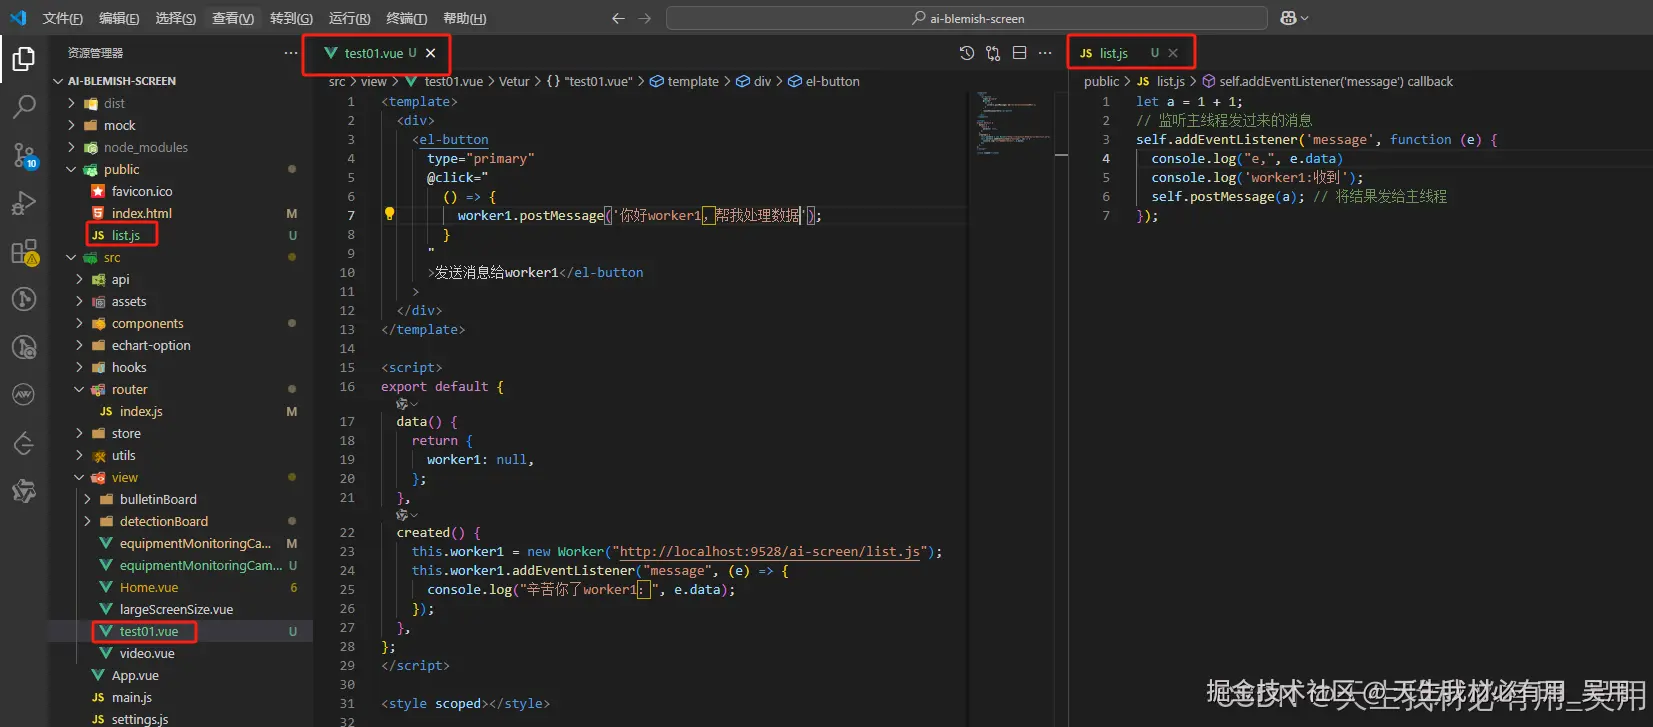The image size is (1653, 727).
Task: Click the split editor layout icon
Action: [1019, 53]
